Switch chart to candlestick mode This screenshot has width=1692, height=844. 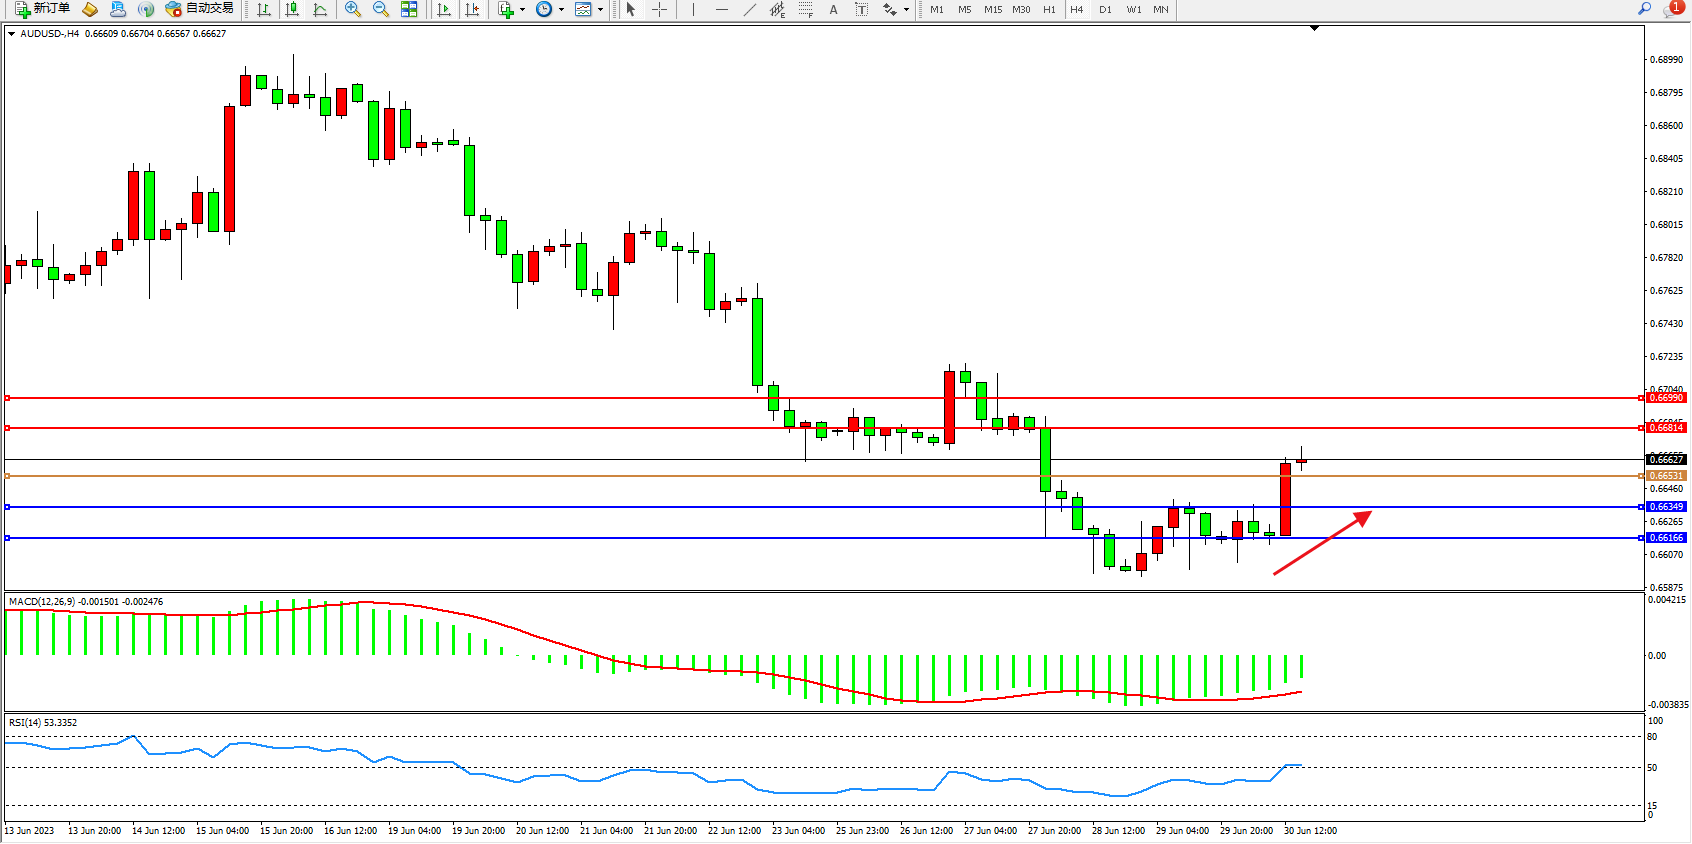point(292,10)
